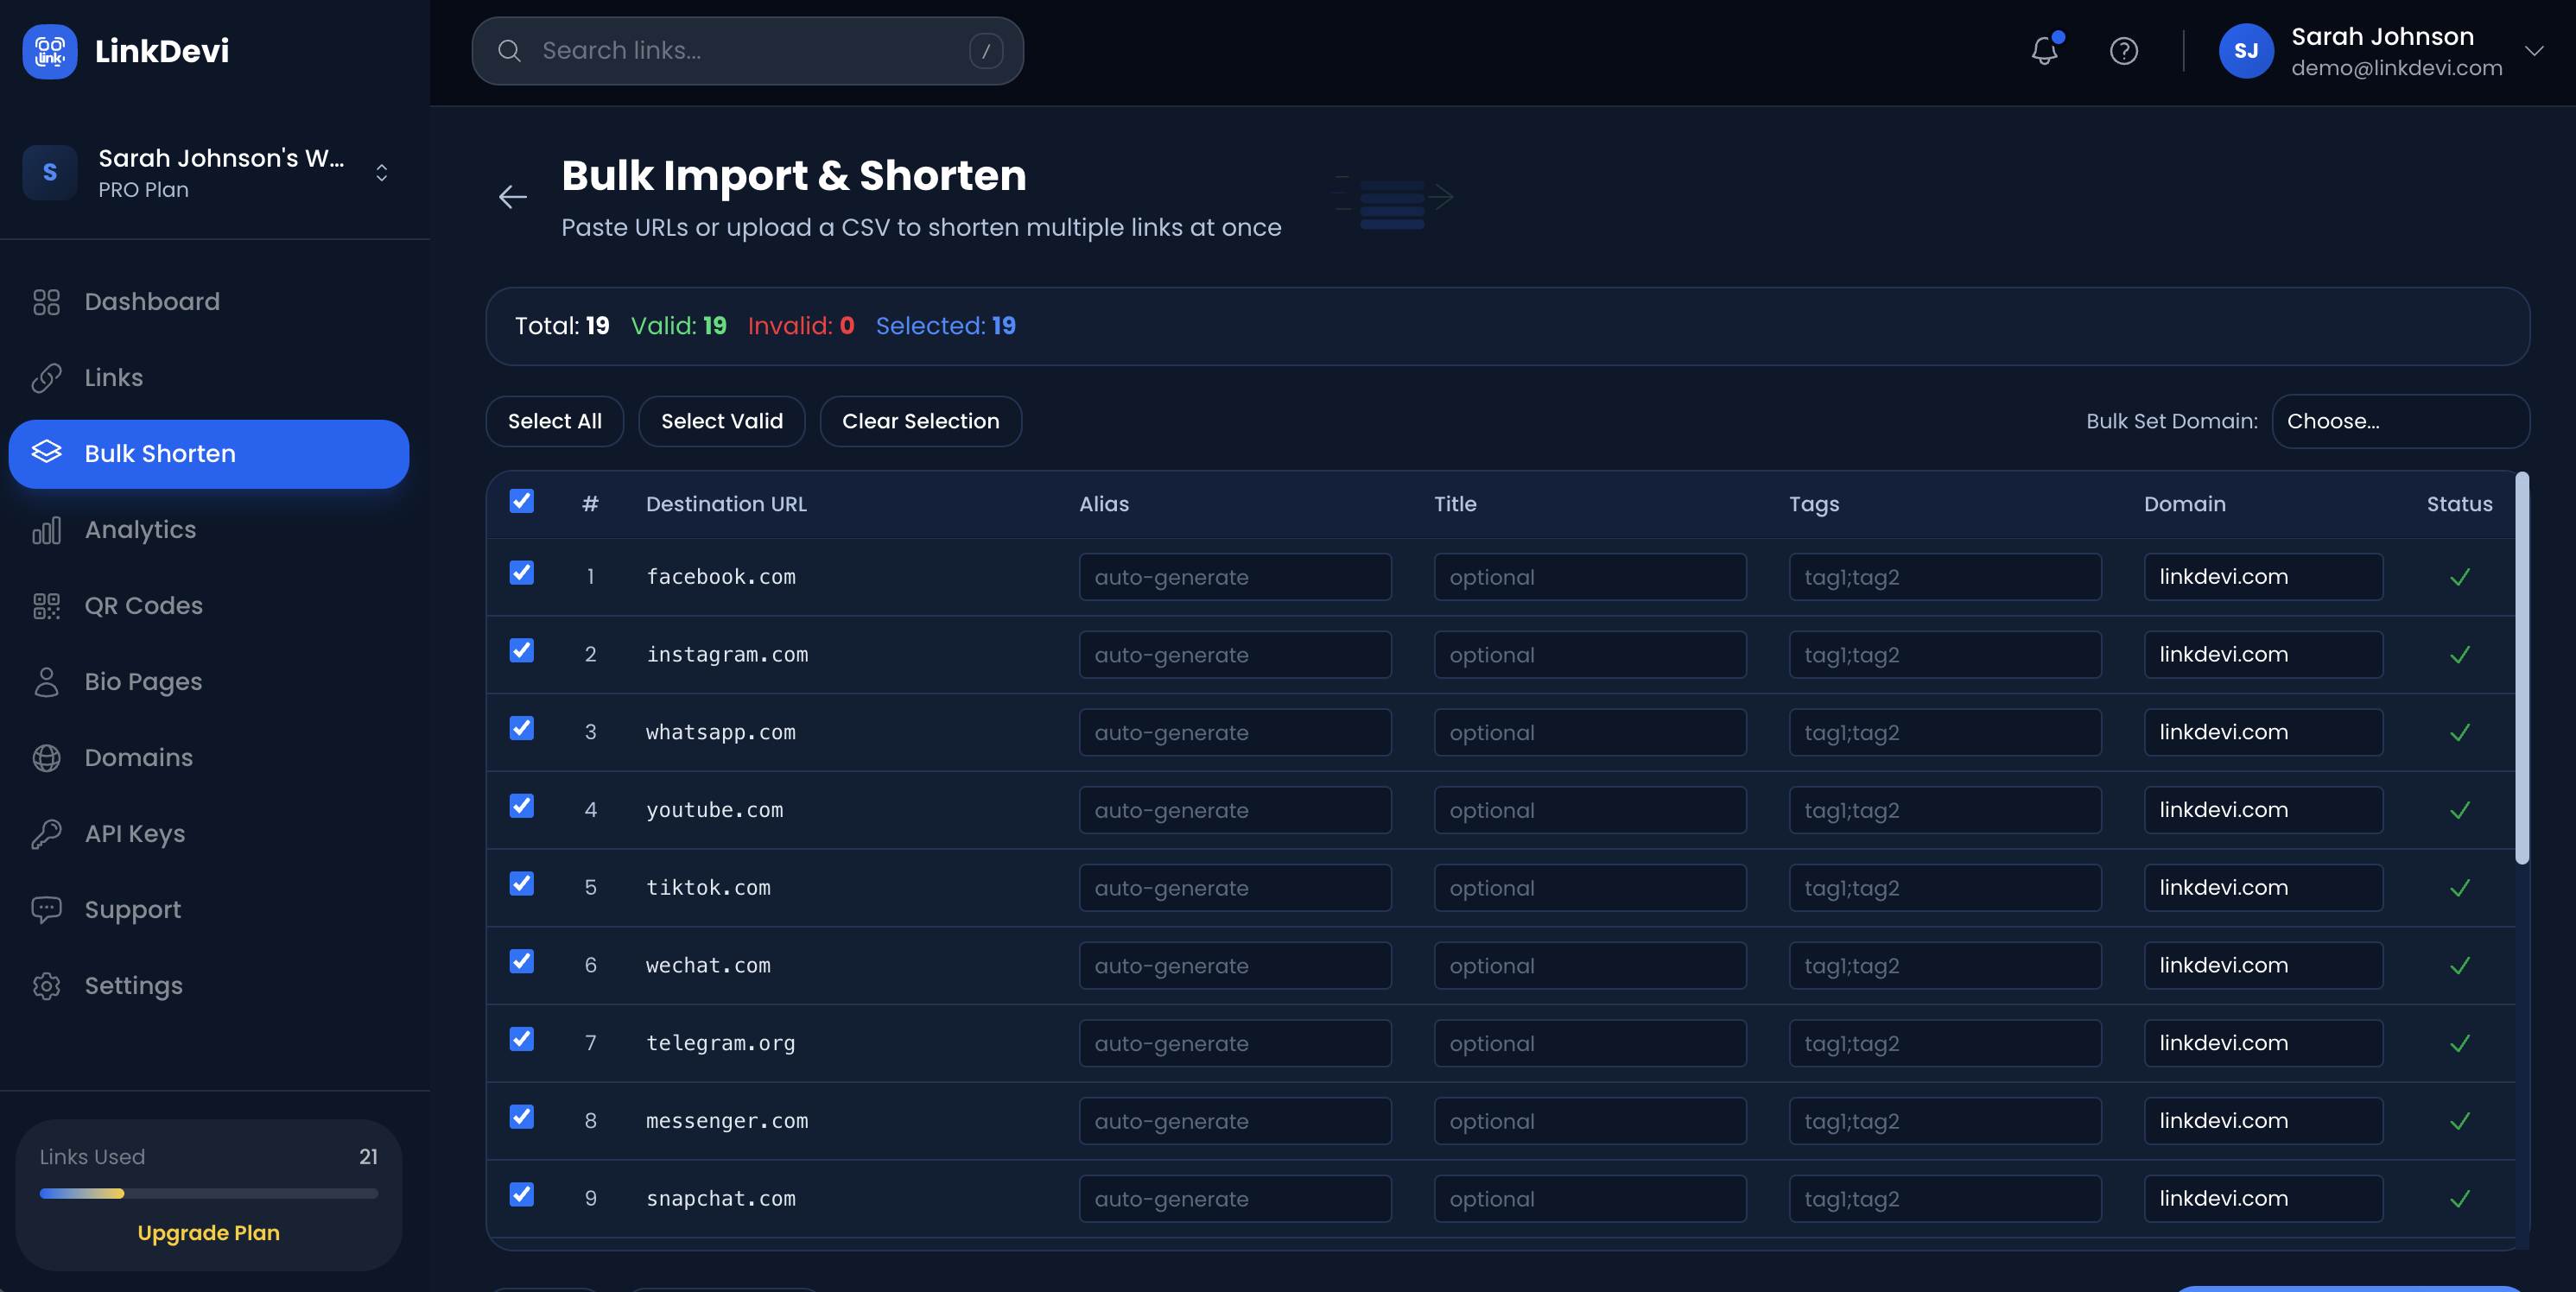The height and width of the screenshot is (1292, 2576).
Task: Focus the Search links input field
Action: (x=747, y=51)
